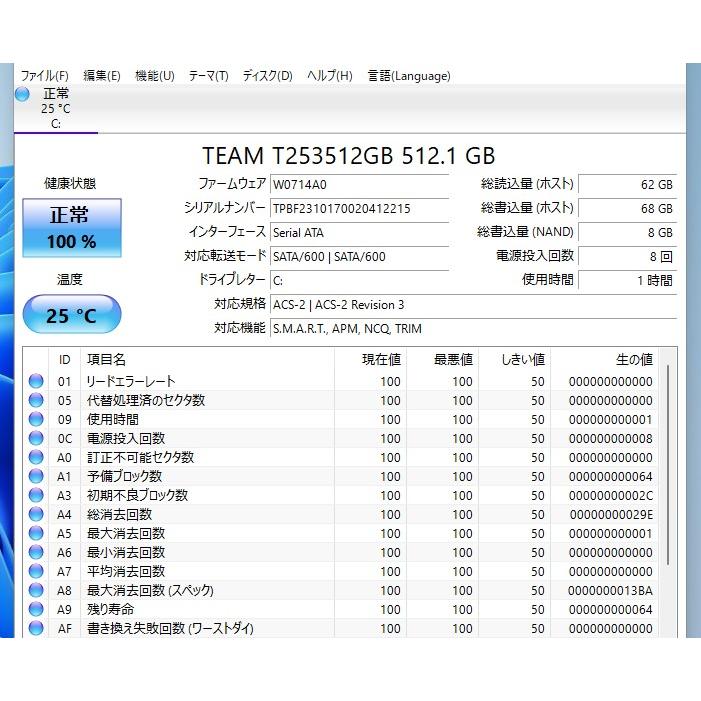Screen dimensions: 701x701
Task: Click the interface field Serial ATA
Action: tap(359, 233)
